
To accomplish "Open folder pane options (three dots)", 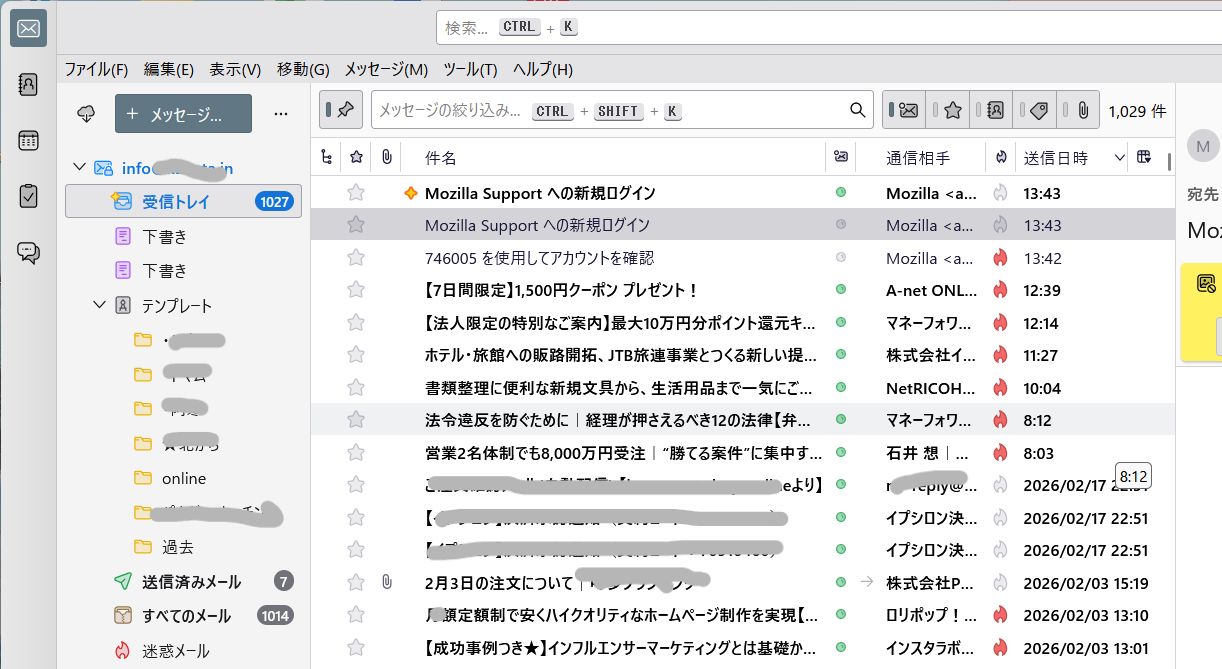I will click(x=281, y=114).
